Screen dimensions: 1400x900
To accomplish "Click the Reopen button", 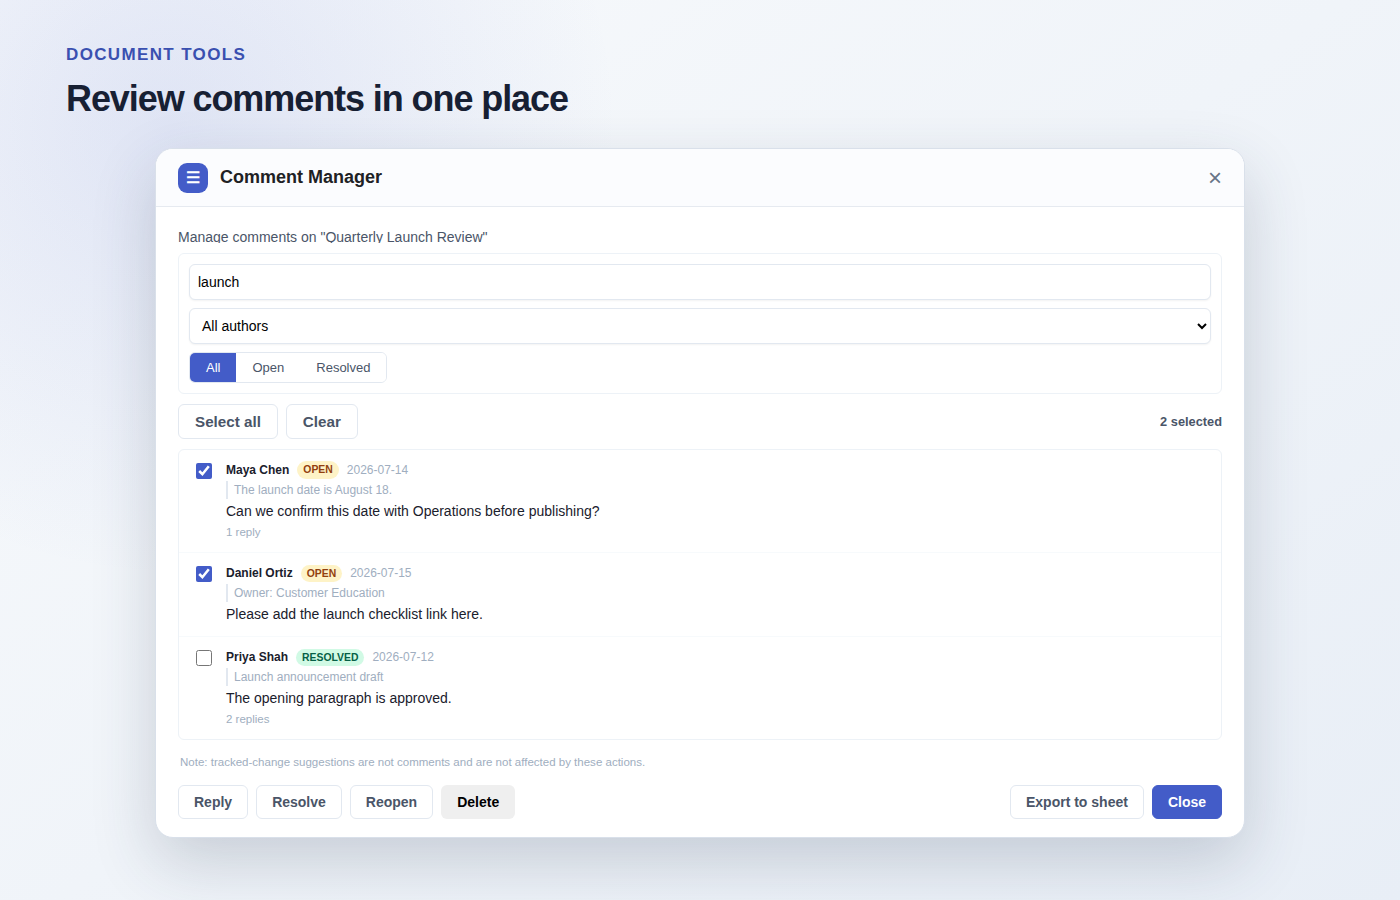I will click(x=391, y=802).
